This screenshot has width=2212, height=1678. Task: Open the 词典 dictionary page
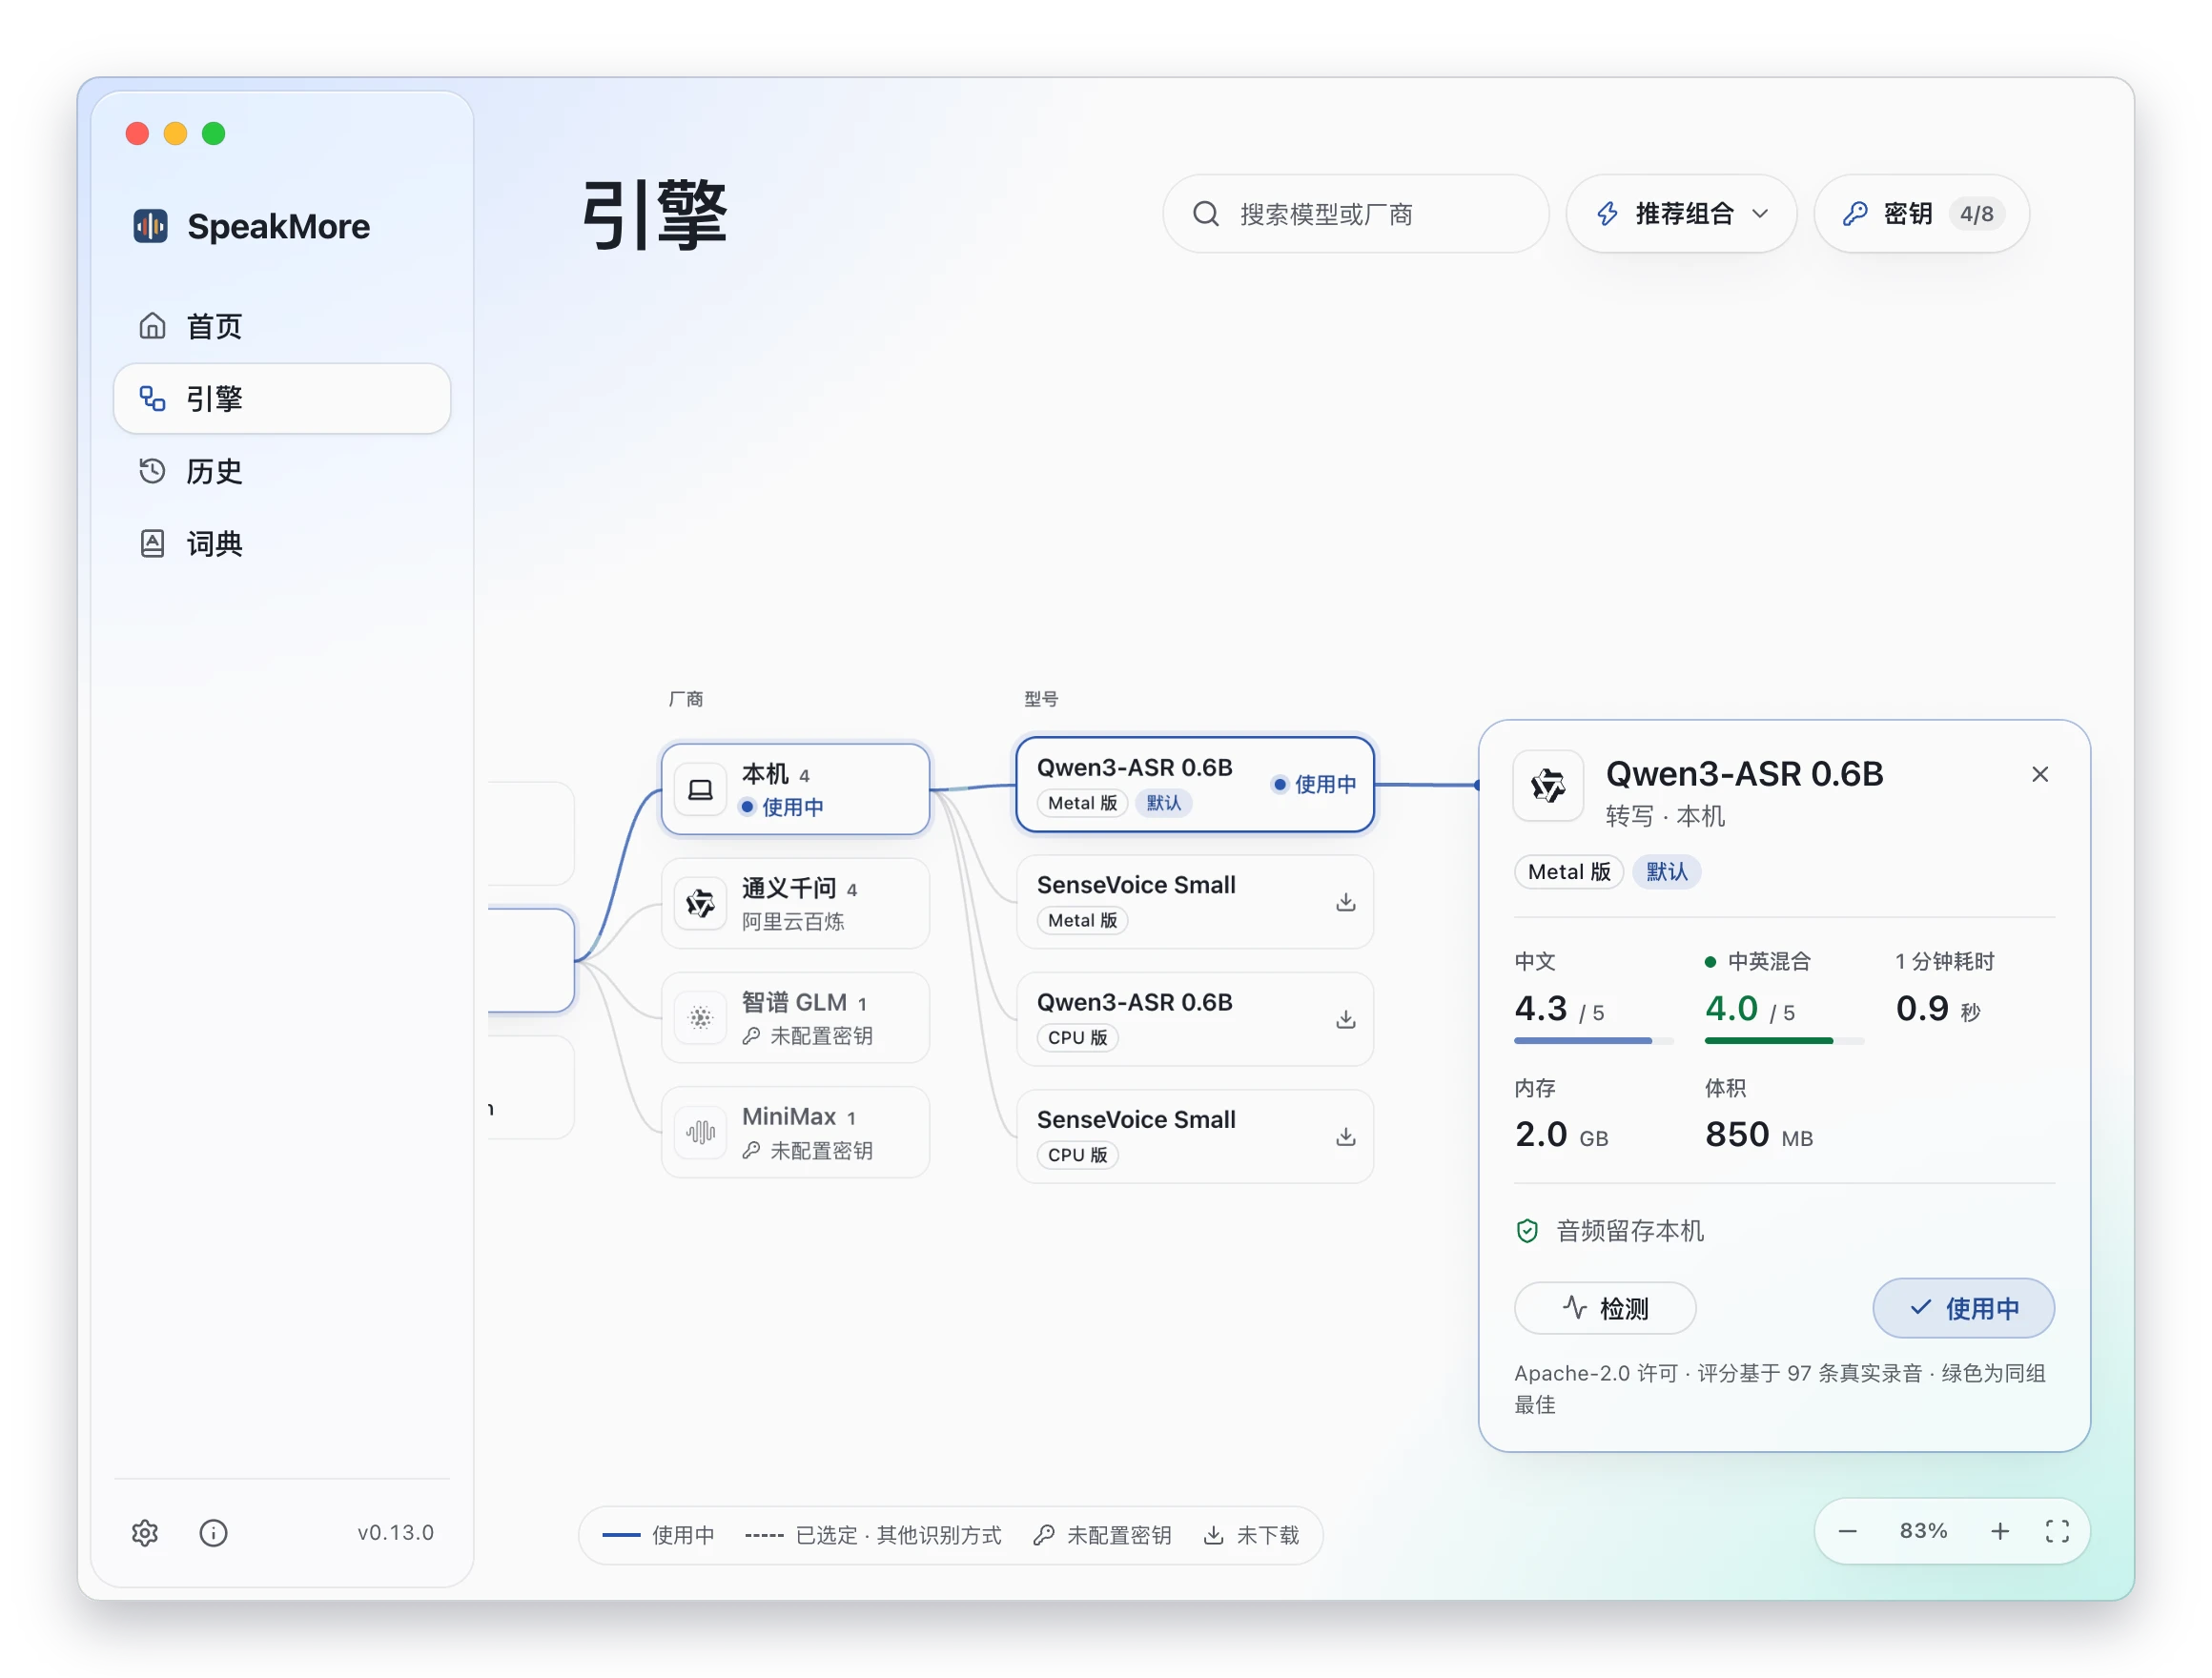click(x=281, y=543)
